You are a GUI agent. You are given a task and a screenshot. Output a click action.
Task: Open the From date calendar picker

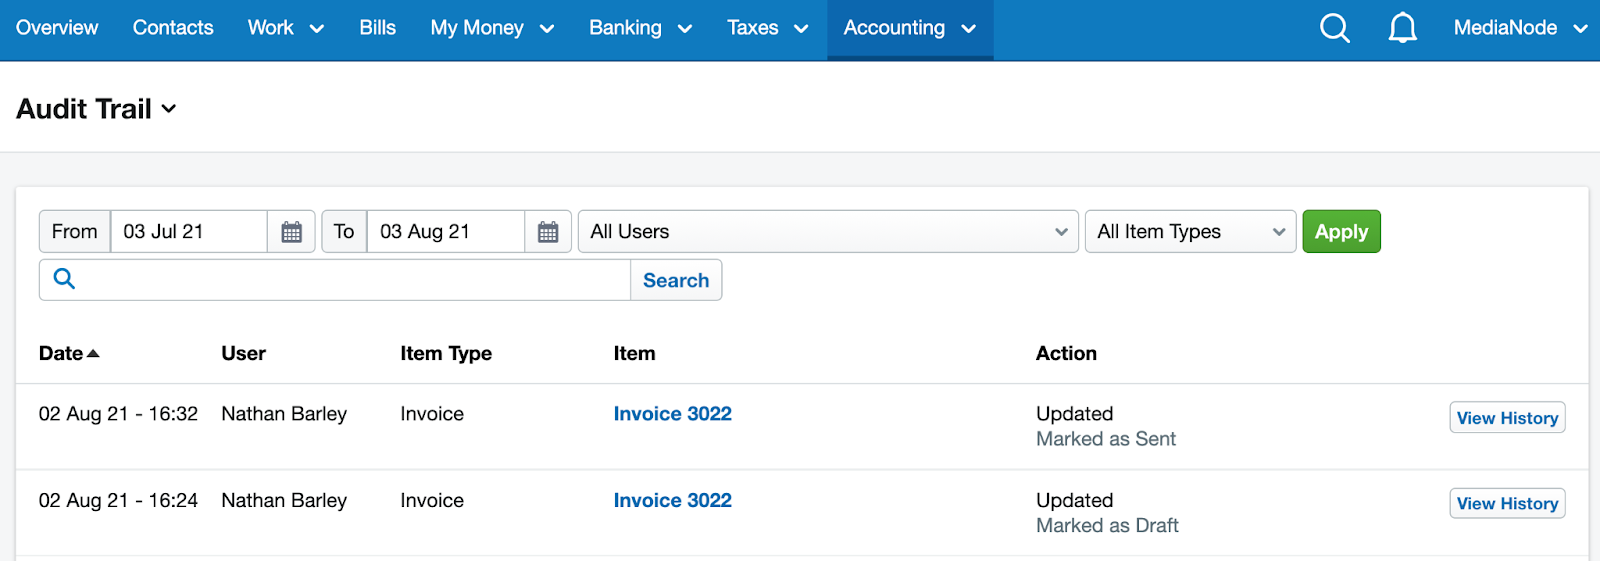click(291, 232)
